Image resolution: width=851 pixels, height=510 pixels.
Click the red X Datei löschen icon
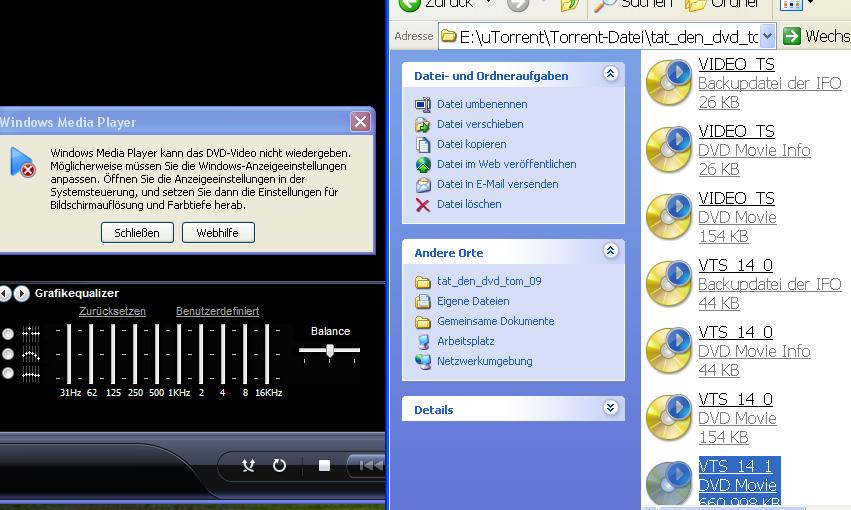422,204
